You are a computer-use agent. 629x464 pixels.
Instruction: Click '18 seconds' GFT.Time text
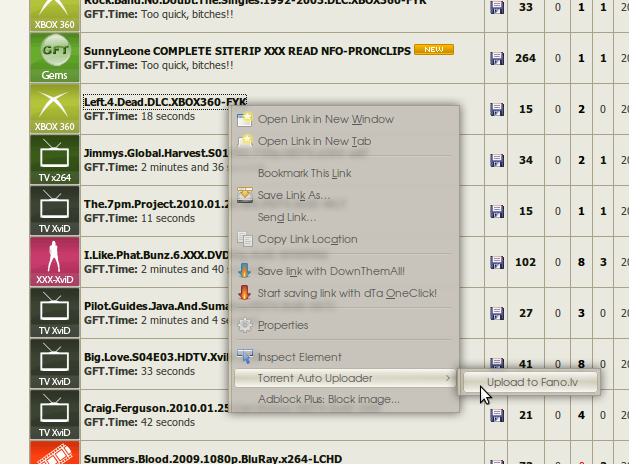tap(168, 116)
